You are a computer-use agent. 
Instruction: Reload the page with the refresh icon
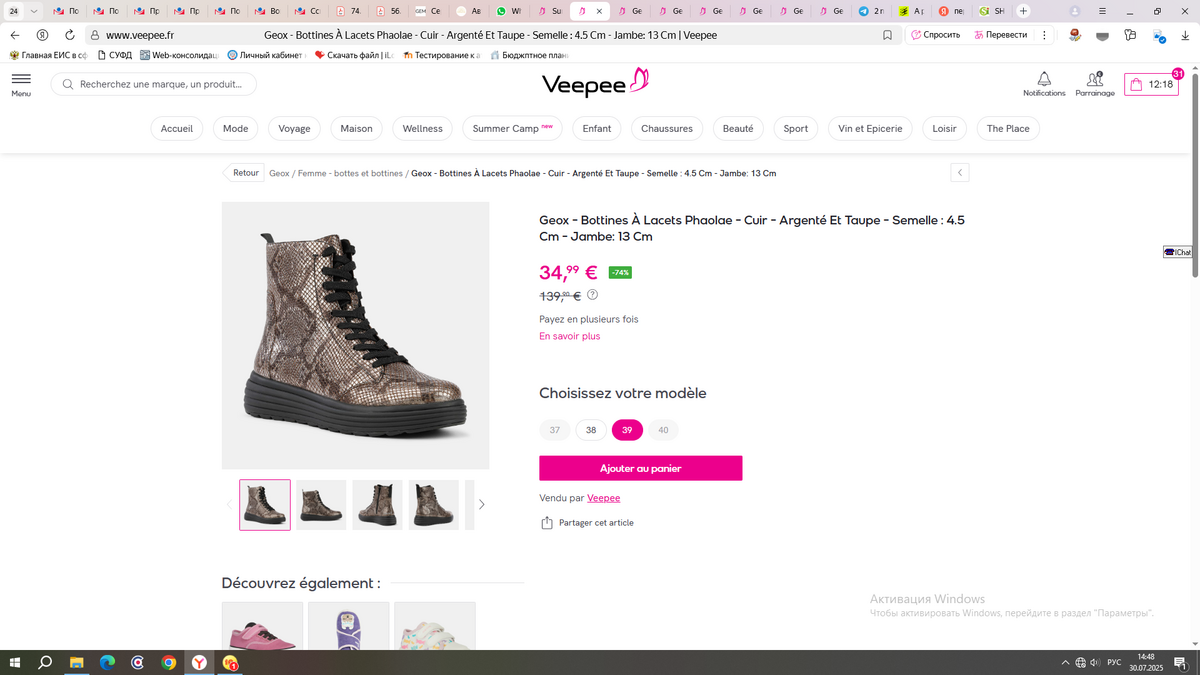click(70, 35)
